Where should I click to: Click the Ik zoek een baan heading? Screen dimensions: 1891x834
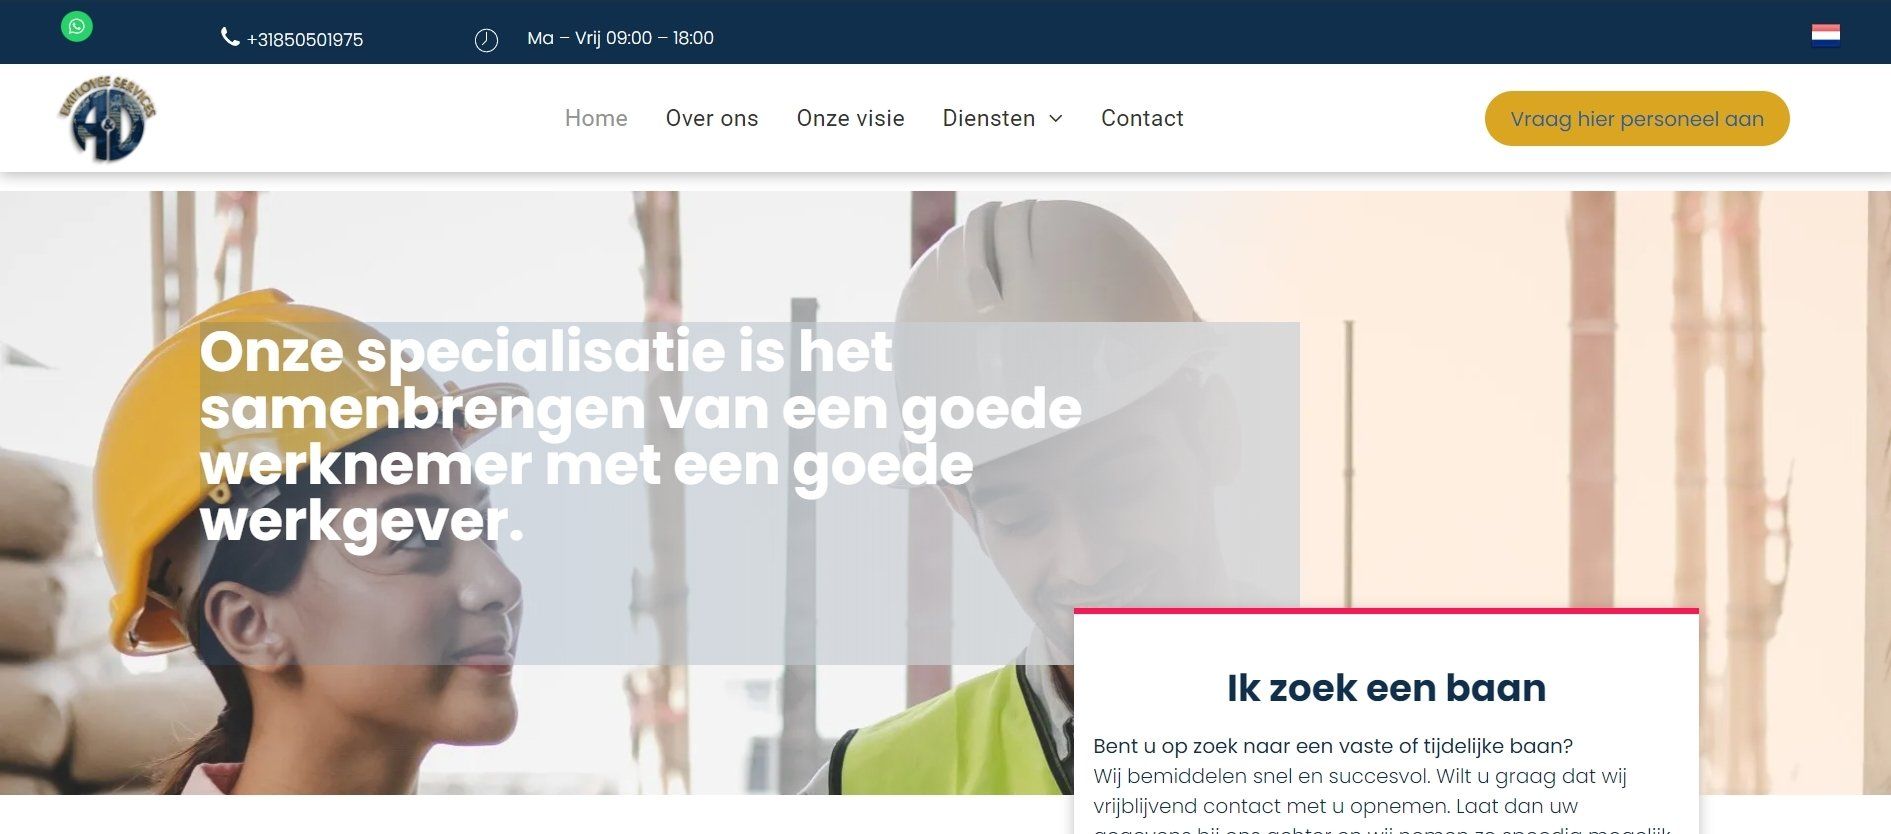click(1386, 688)
